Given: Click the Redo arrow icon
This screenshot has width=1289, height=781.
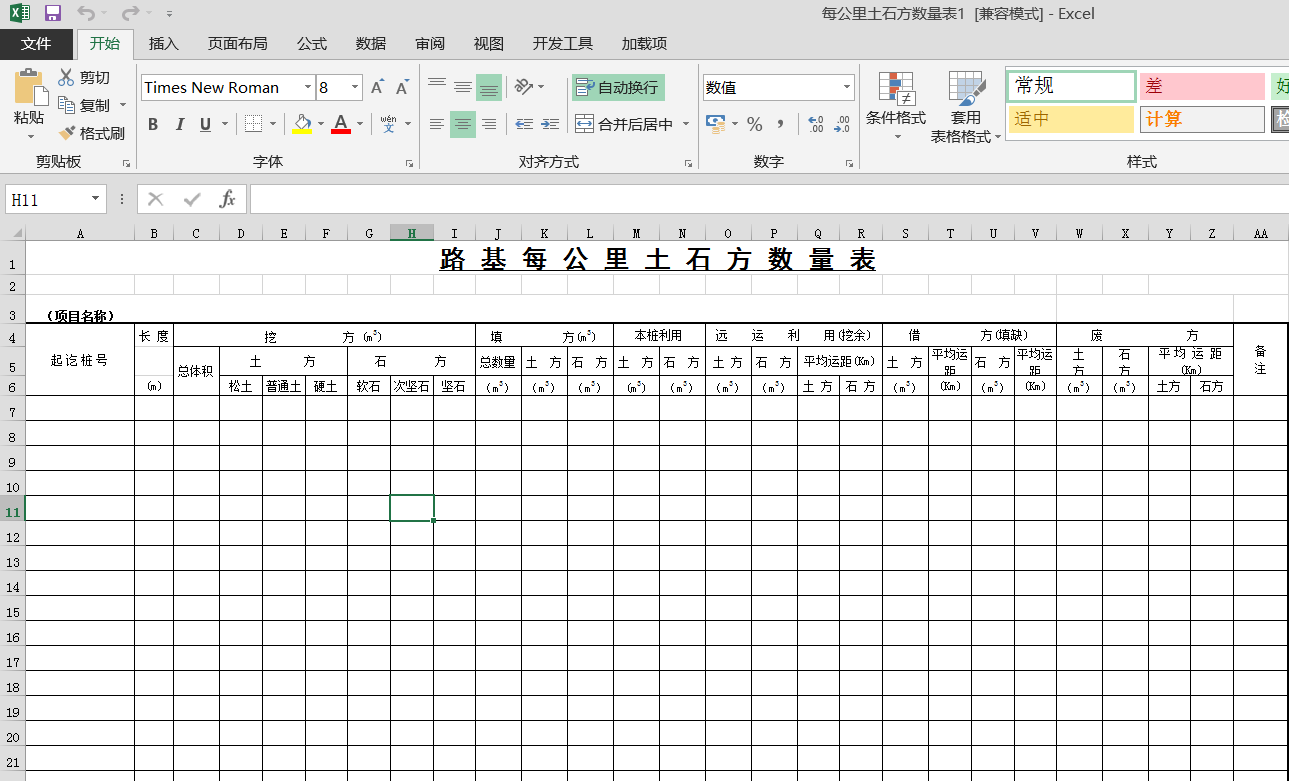Looking at the screenshot, I should pos(130,14).
